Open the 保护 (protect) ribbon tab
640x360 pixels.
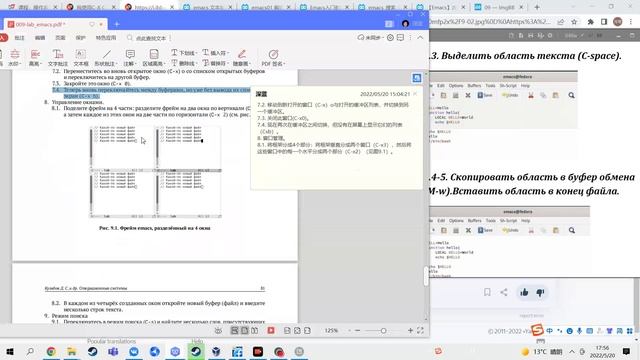tap(81, 38)
